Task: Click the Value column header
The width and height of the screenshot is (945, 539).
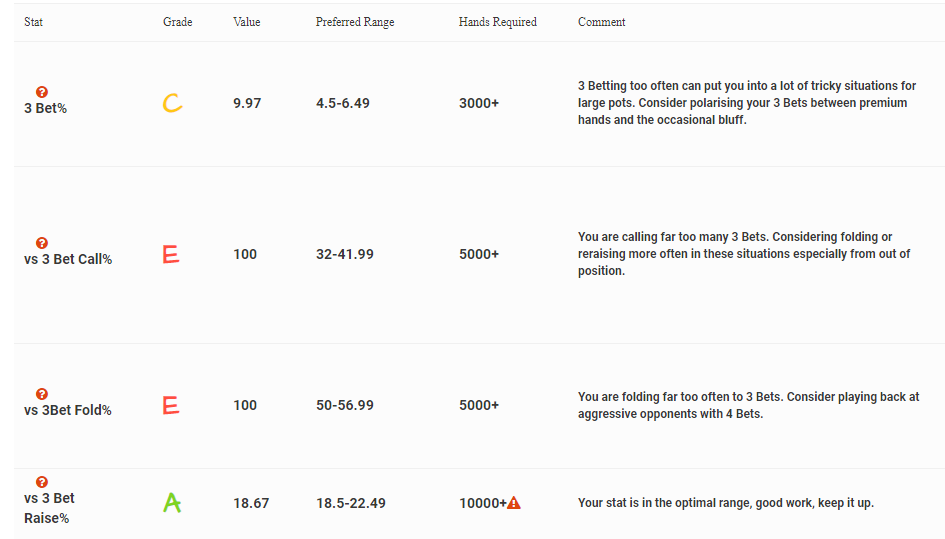Action: point(246,22)
